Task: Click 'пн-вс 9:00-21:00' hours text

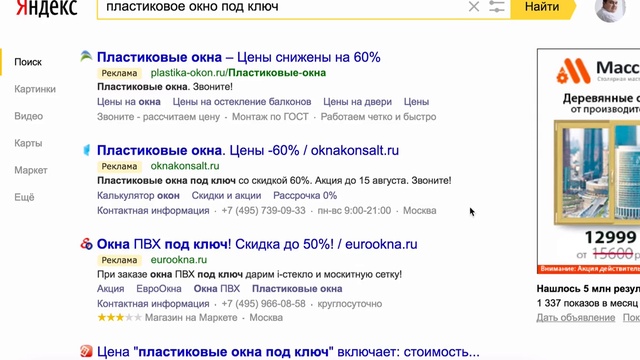Action: (x=354, y=211)
